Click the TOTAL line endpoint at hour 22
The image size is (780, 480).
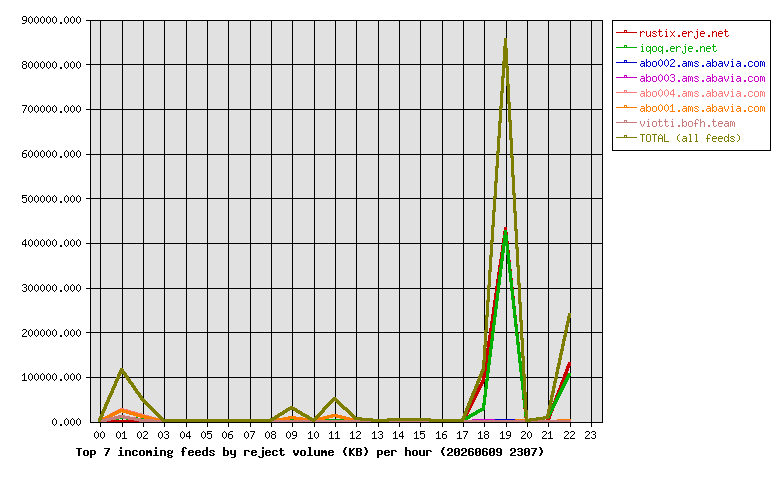coord(569,315)
